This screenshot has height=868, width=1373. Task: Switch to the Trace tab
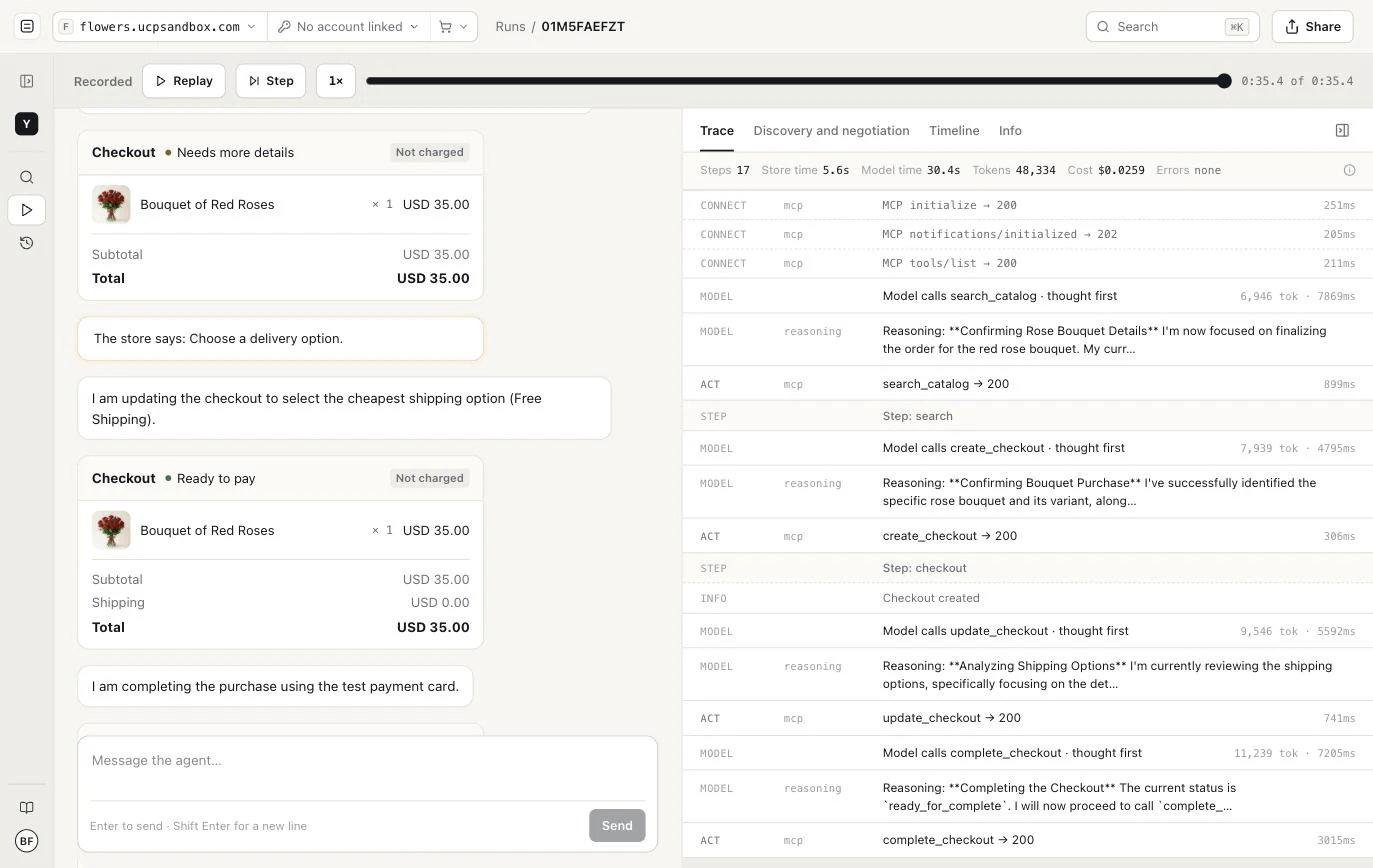pyautogui.click(x=717, y=131)
